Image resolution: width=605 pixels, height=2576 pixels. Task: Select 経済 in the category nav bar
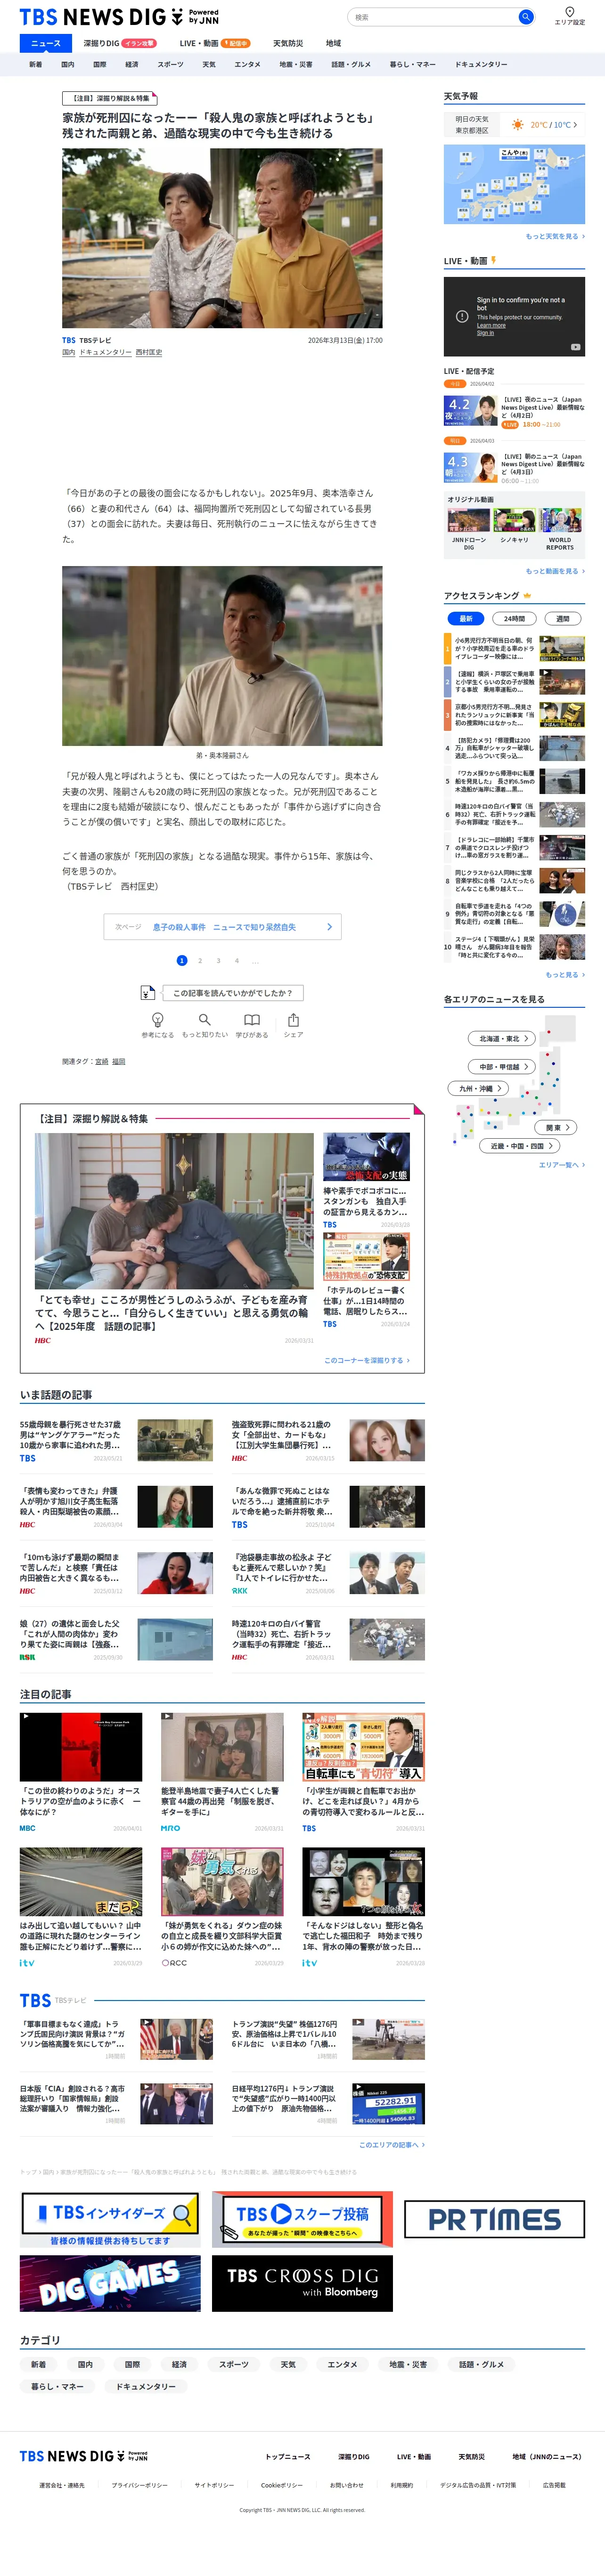[131, 64]
